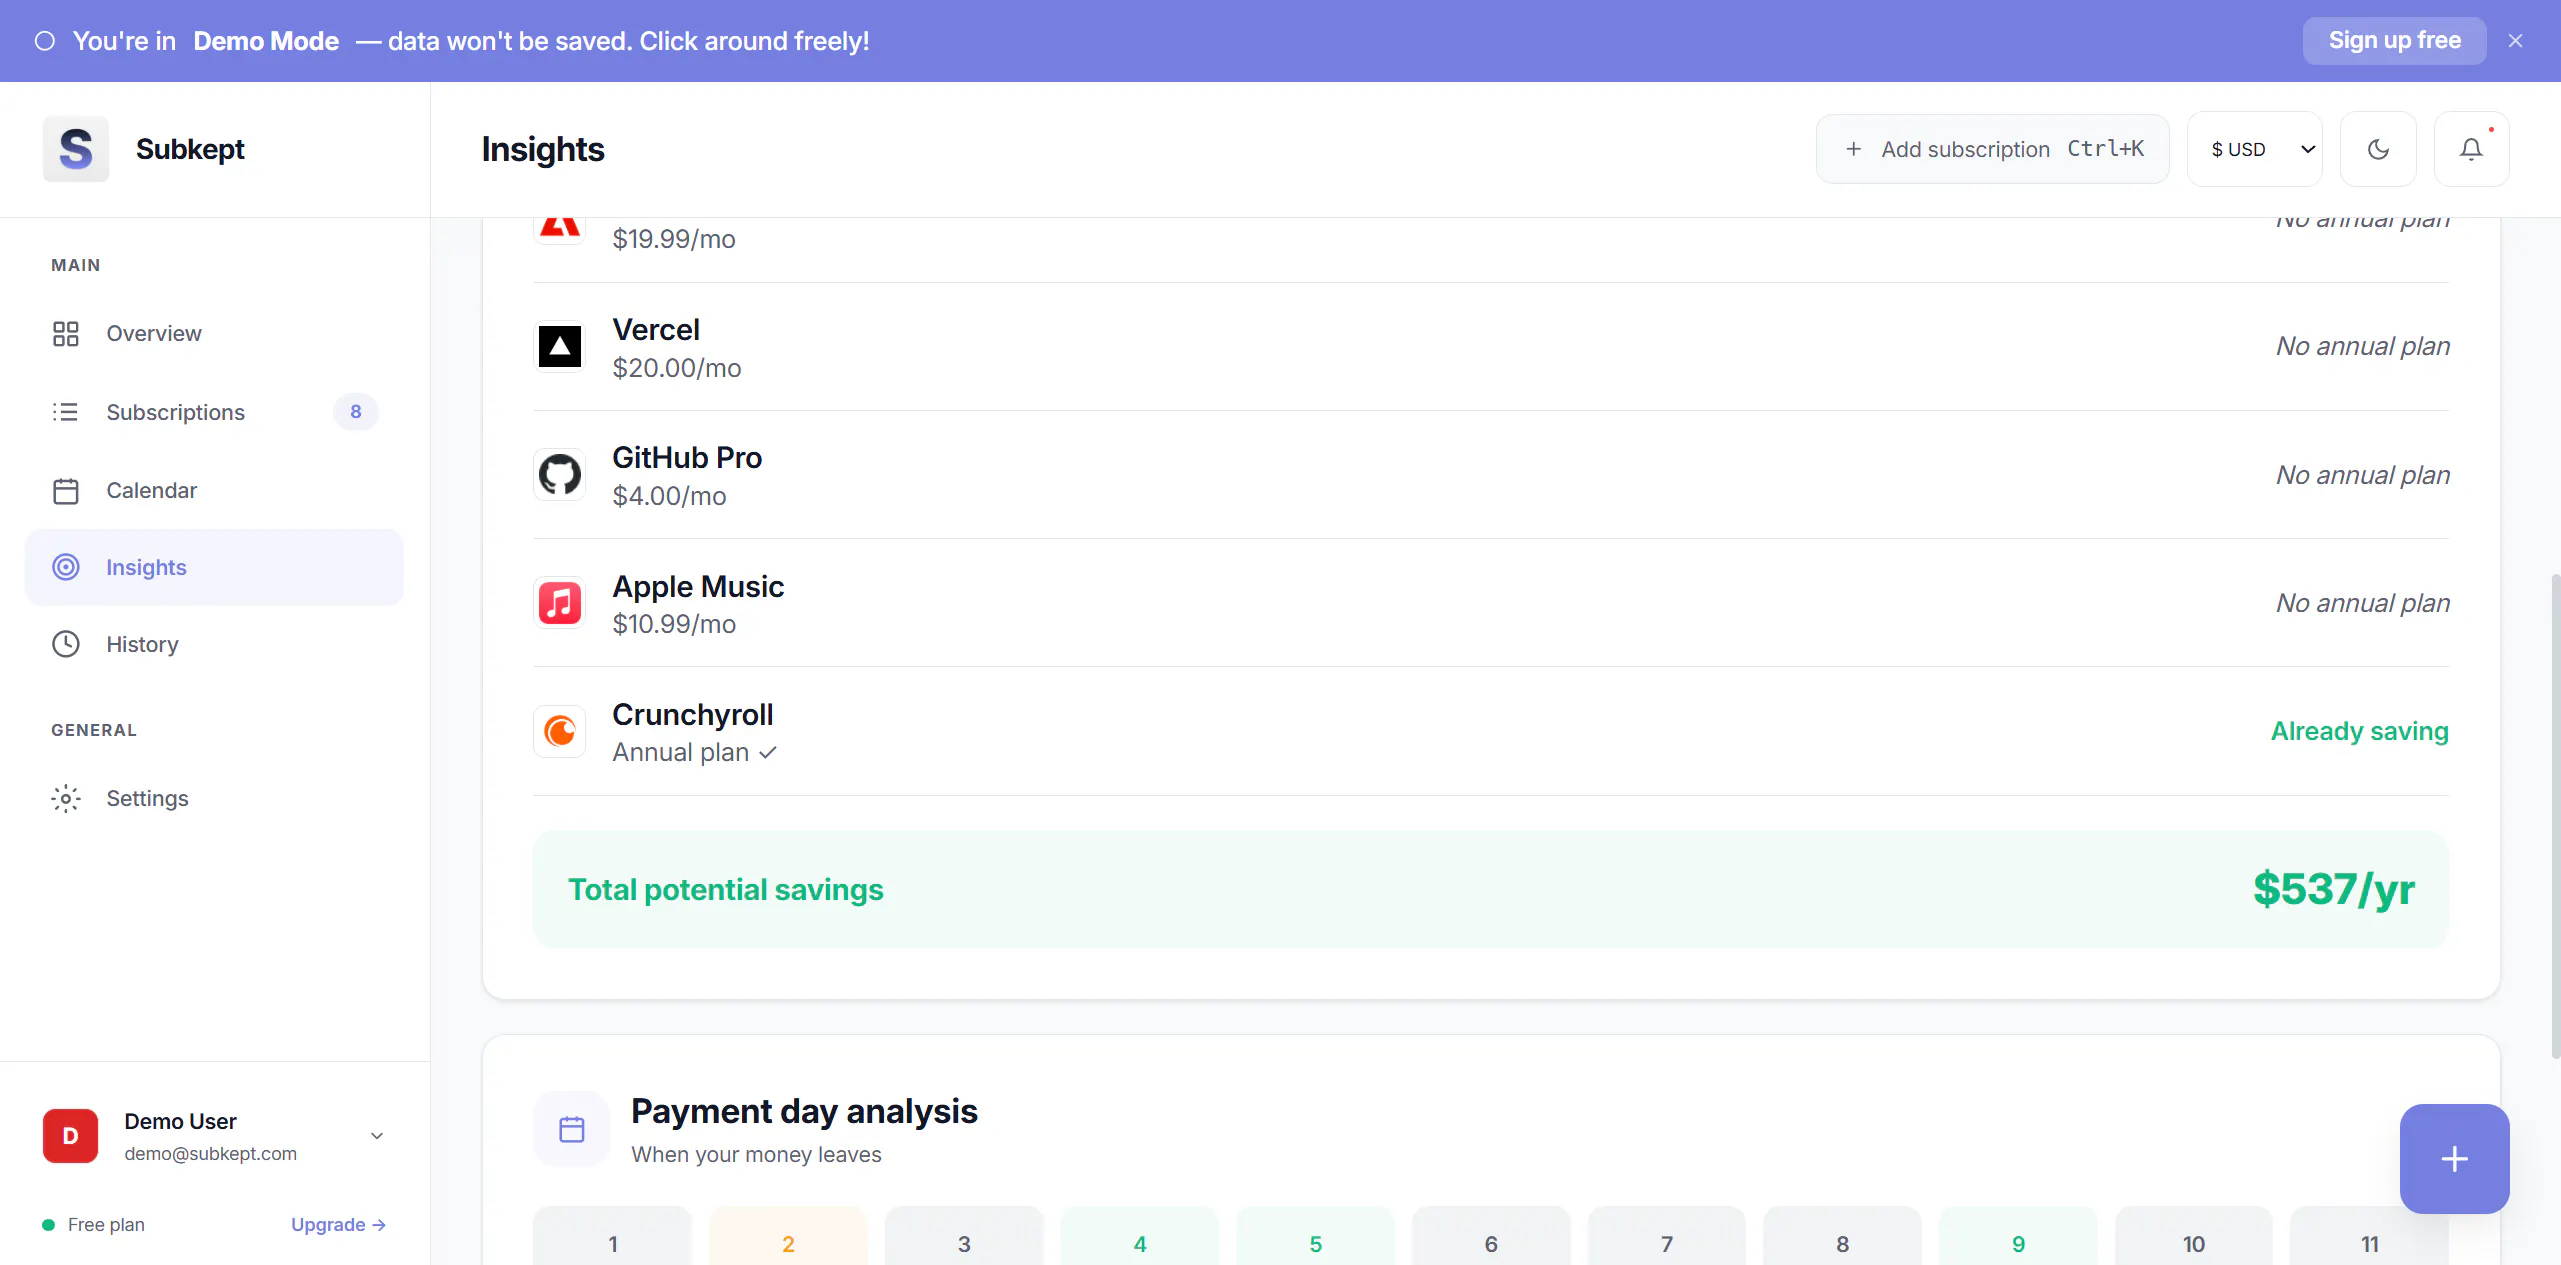Image resolution: width=2561 pixels, height=1265 pixels.
Task: Click the Settings gear icon
Action: pos(66,798)
